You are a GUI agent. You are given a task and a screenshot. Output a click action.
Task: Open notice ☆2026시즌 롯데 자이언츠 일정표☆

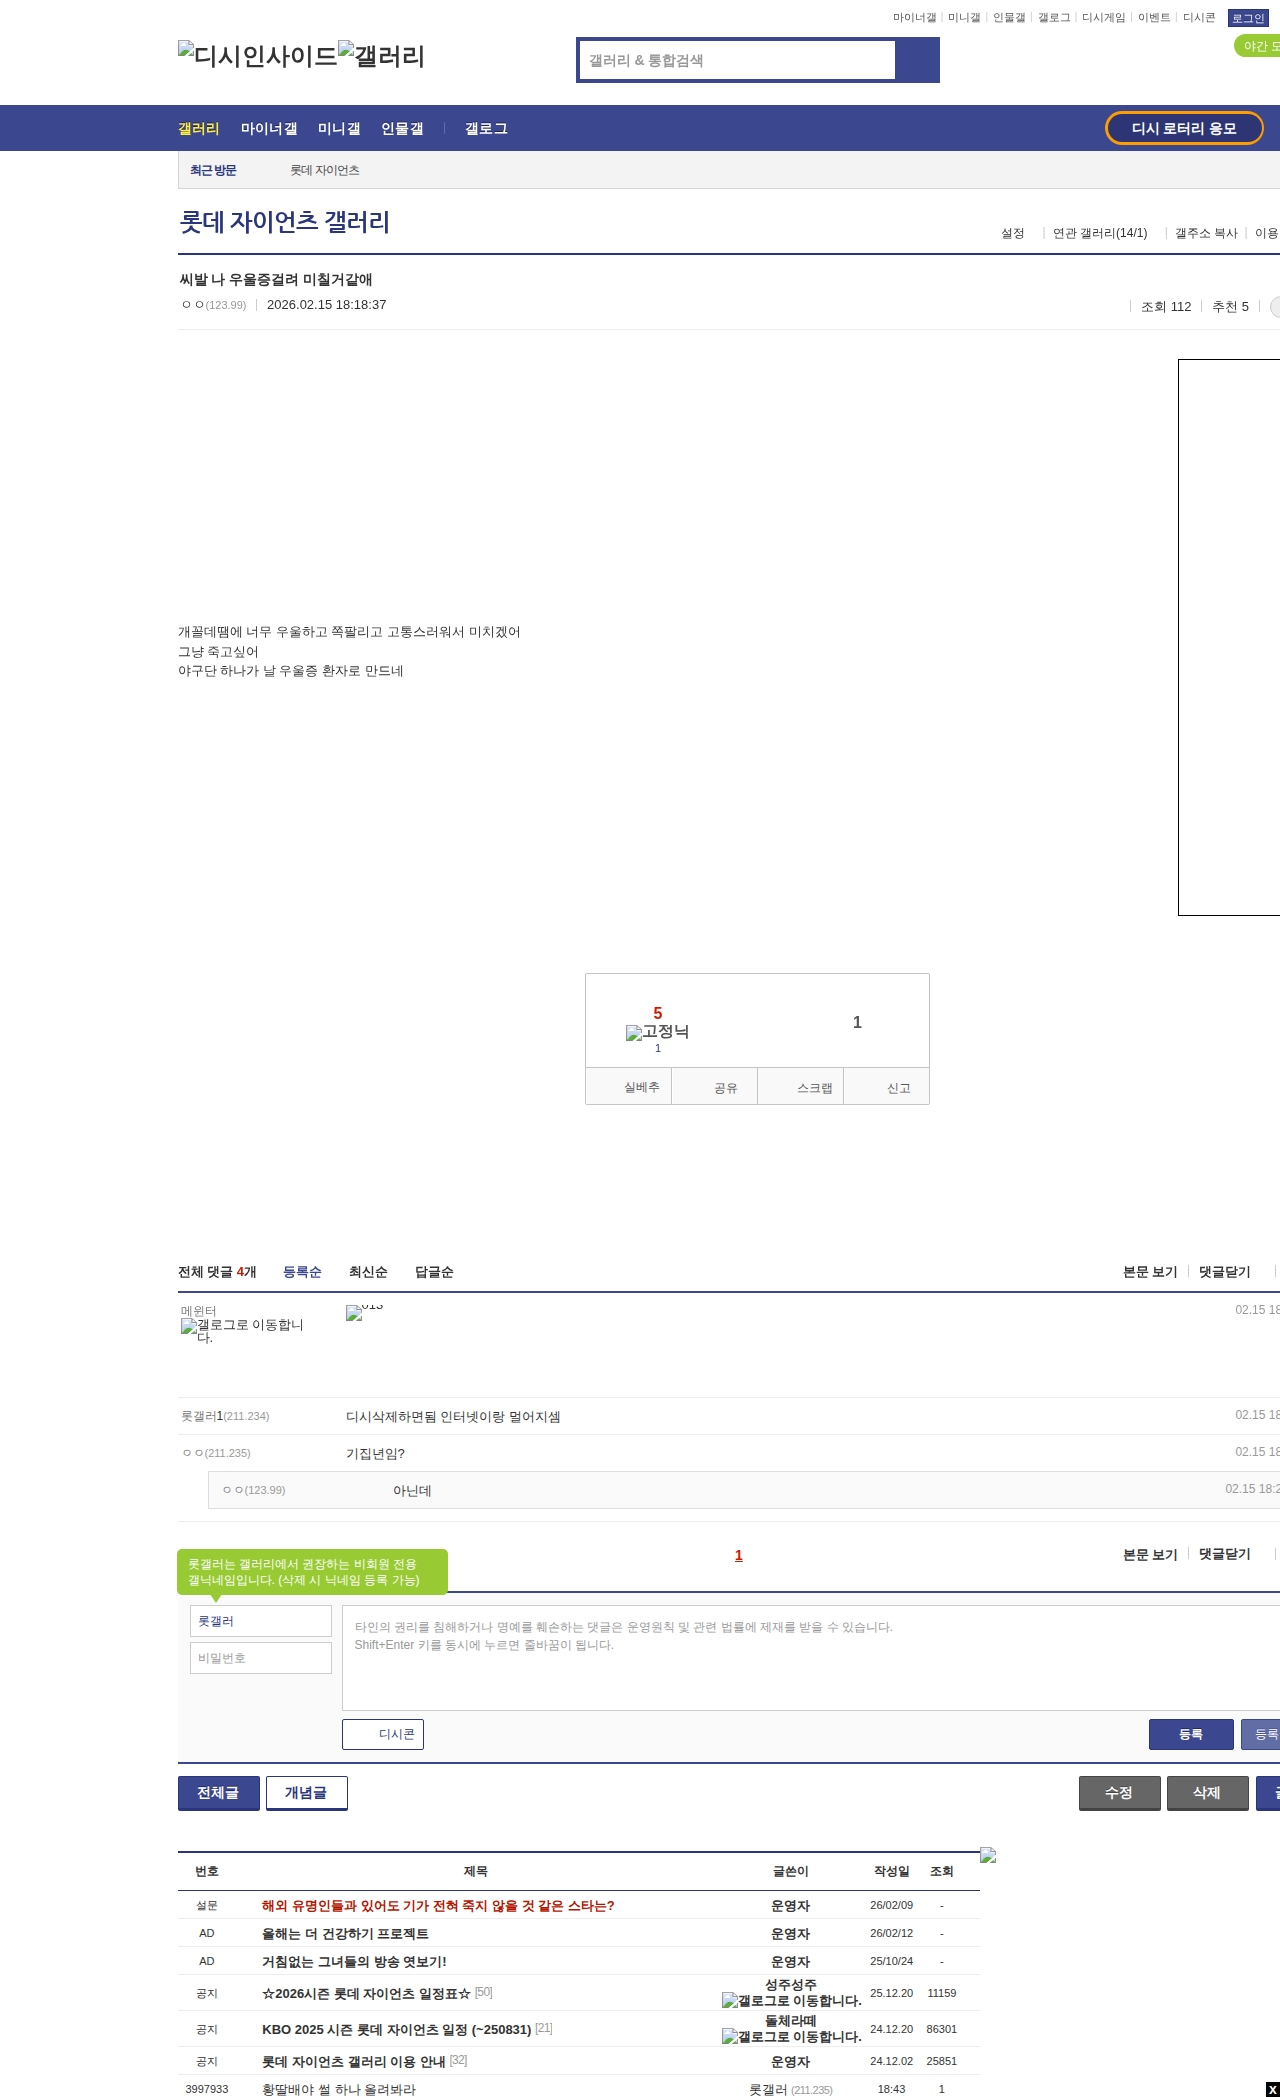point(366,1994)
